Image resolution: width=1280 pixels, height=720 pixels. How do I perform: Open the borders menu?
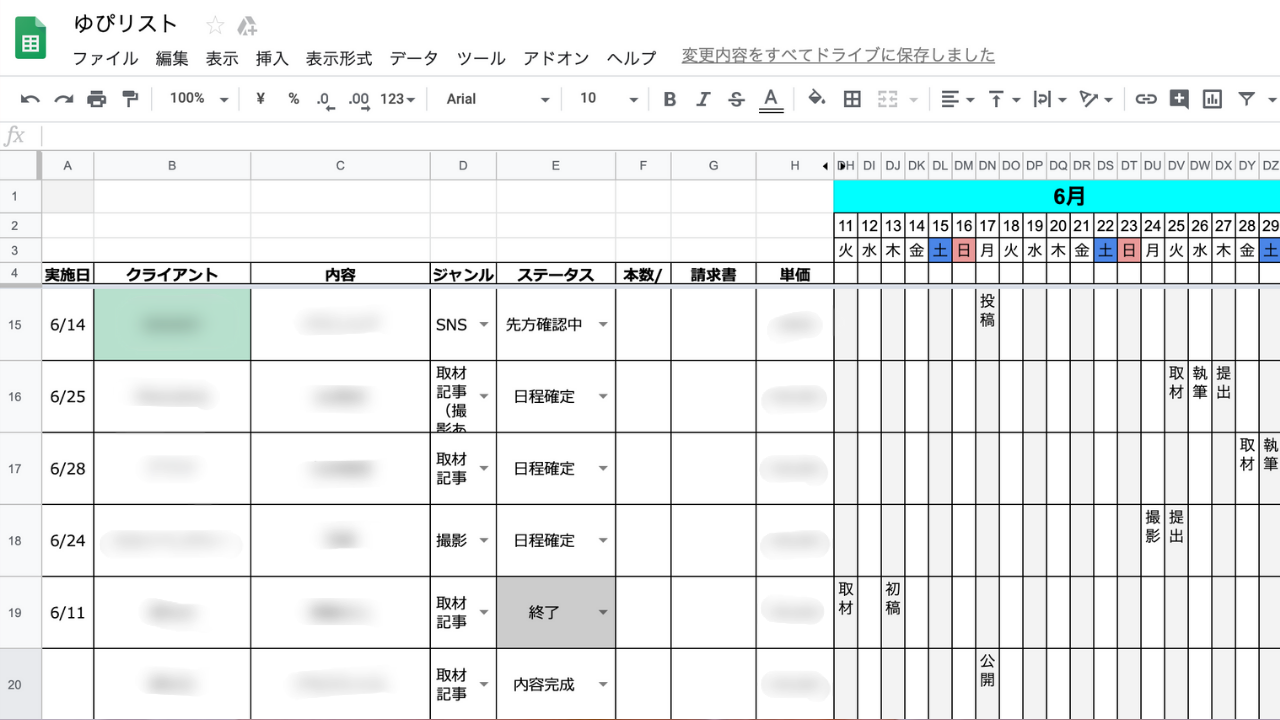point(852,99)
